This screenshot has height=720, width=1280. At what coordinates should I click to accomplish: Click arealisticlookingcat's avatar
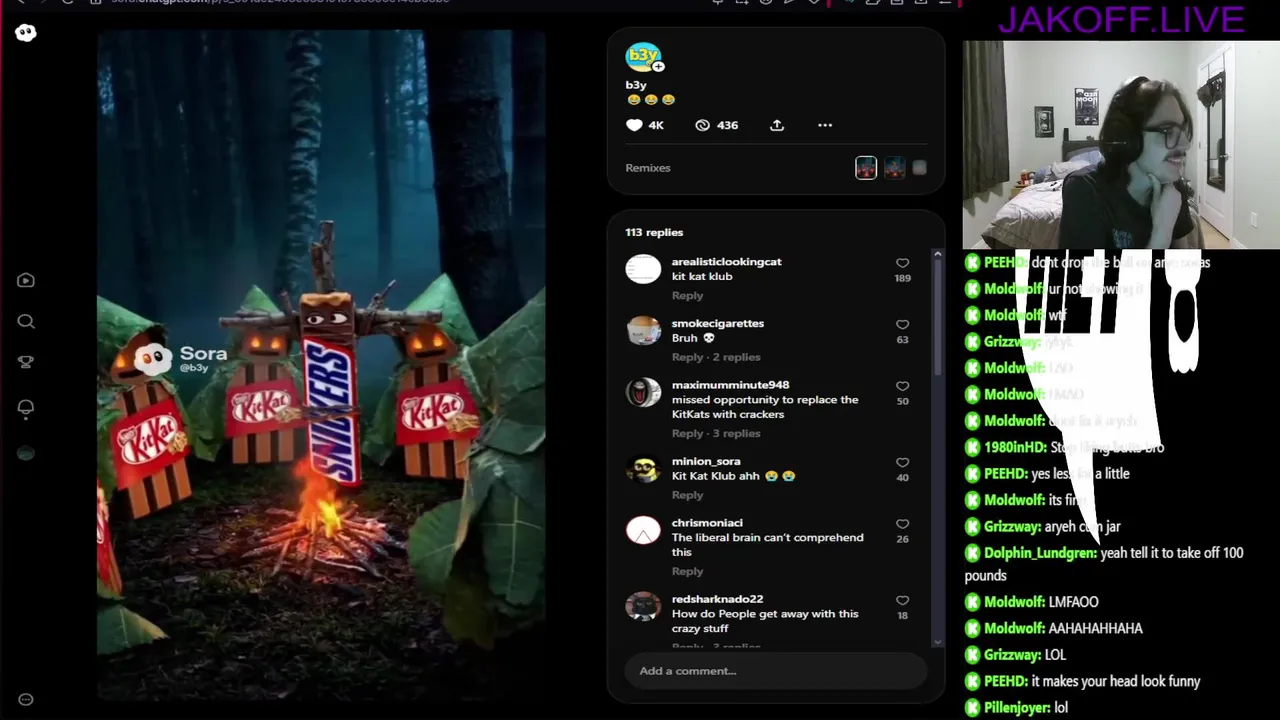tap(643, 269)
